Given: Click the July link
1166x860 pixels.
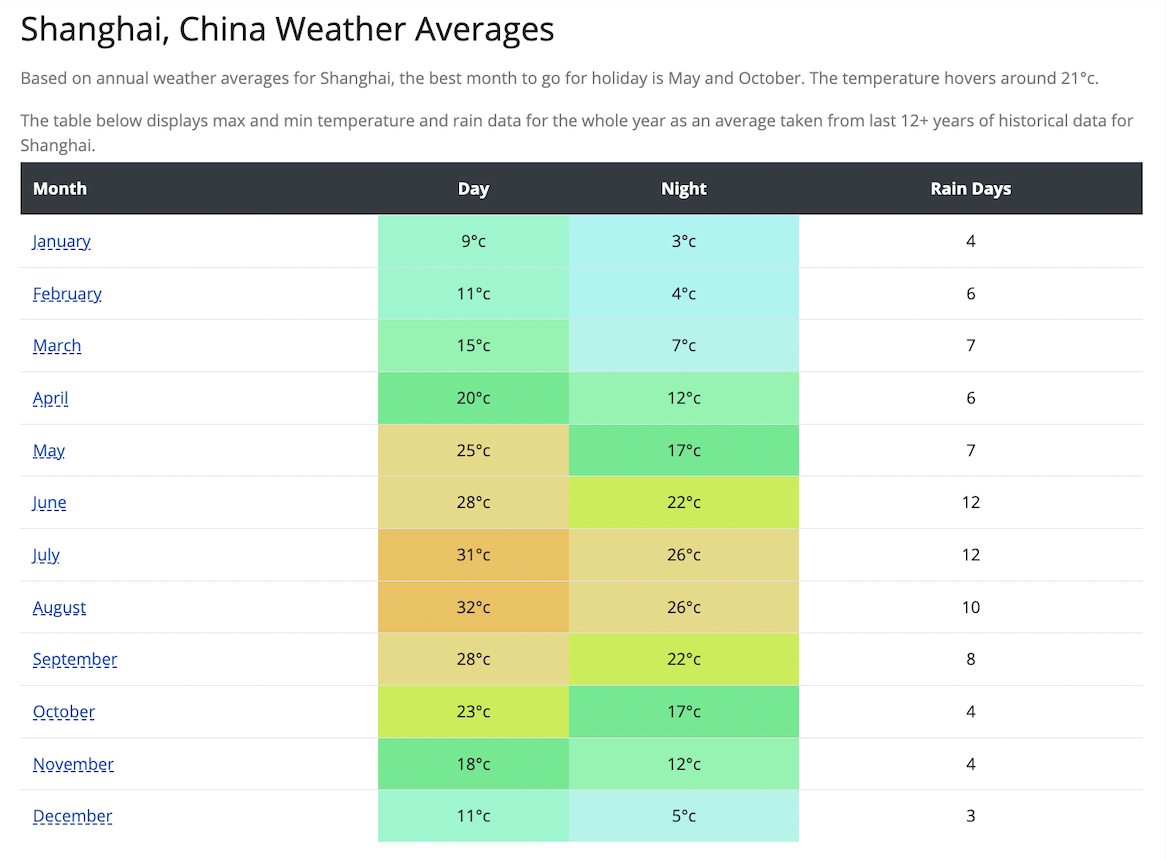Looking at the screenshot, I should 46,555.
